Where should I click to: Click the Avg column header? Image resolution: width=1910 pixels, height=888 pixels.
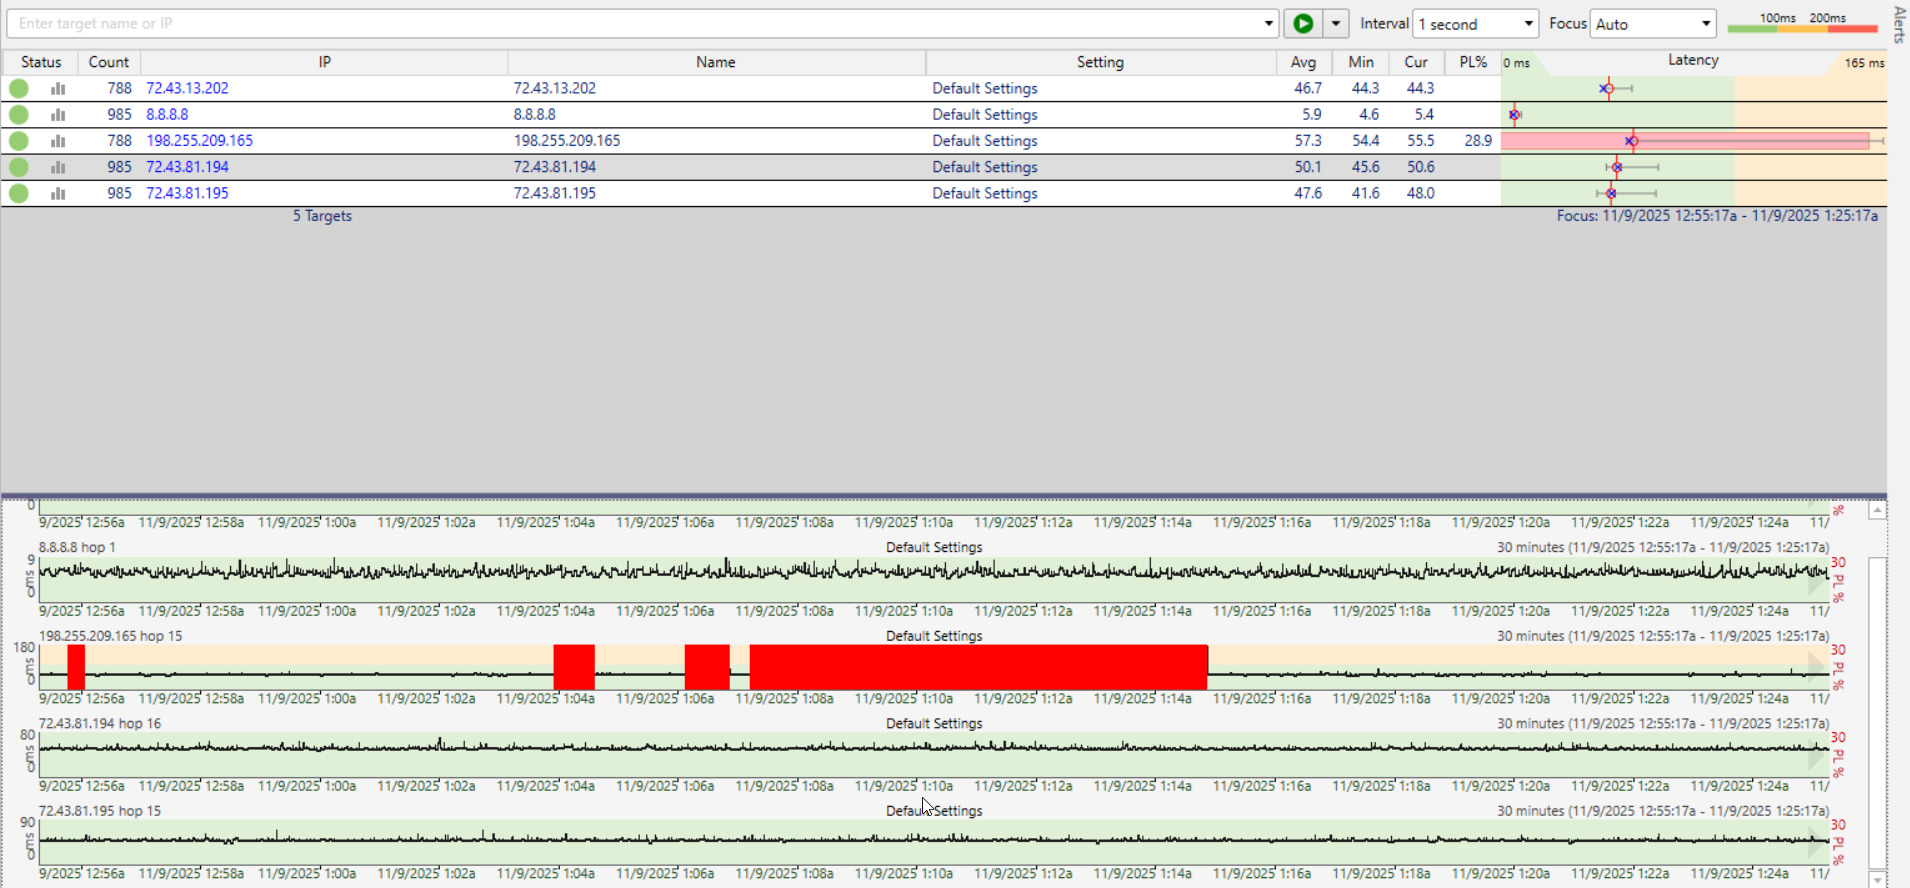(1303, 62)
